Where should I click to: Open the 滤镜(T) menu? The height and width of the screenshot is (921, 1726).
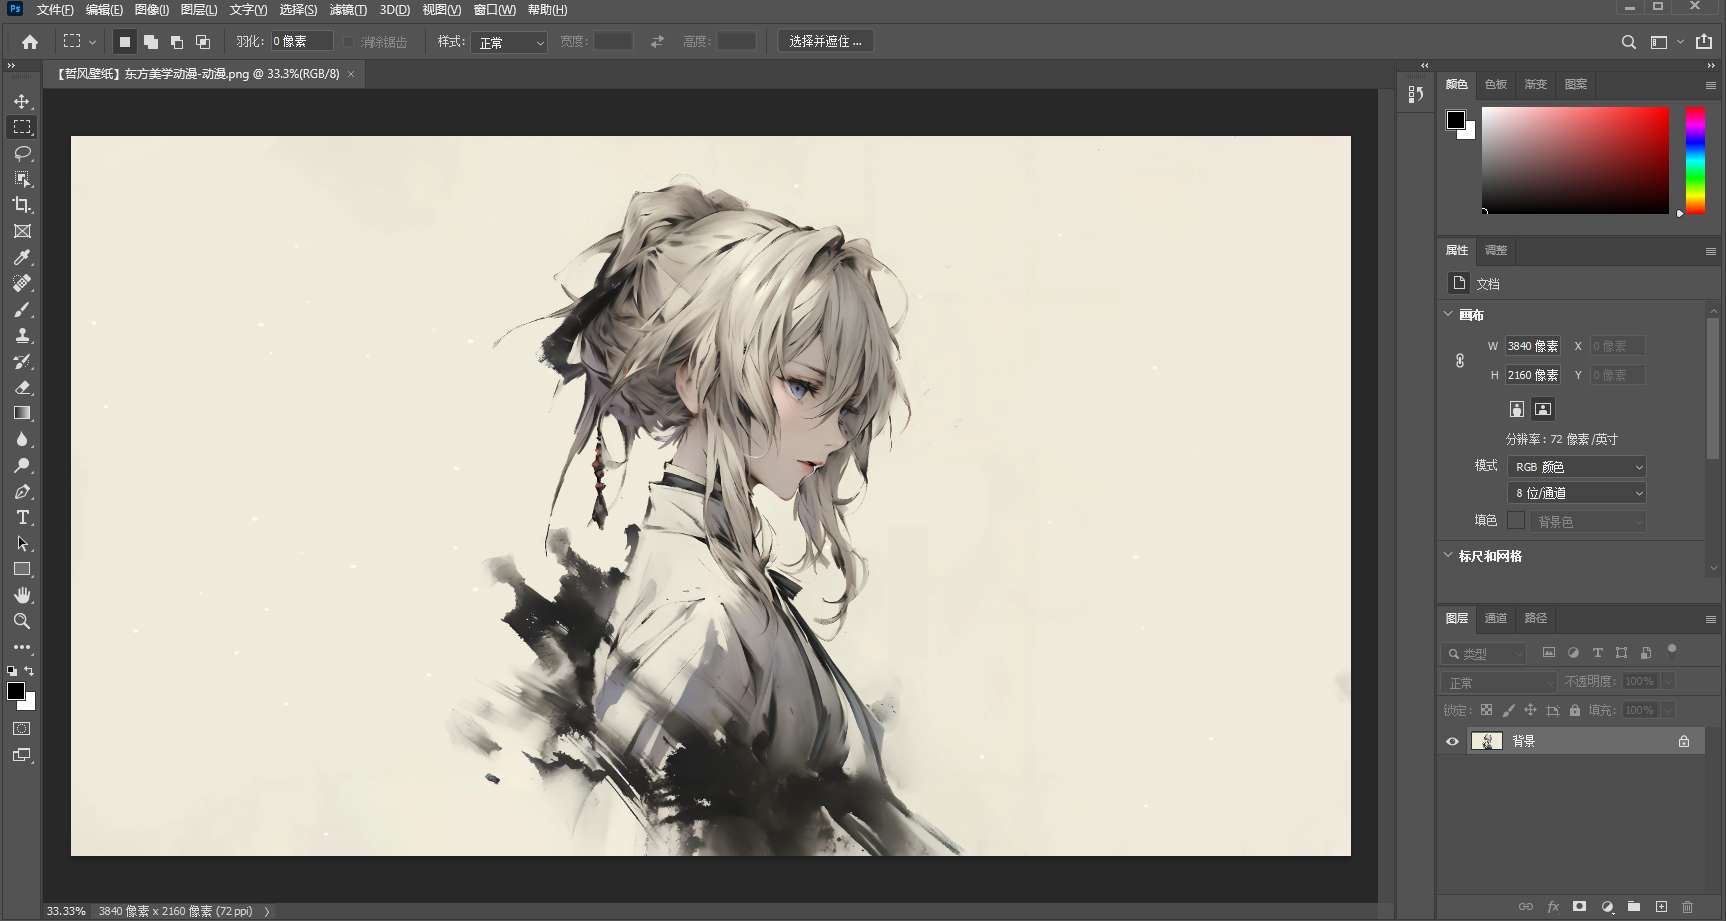tap(348, 10)
